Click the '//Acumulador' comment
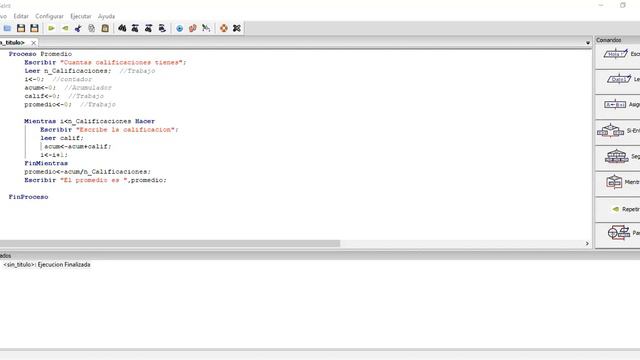 tap(88, 88)
